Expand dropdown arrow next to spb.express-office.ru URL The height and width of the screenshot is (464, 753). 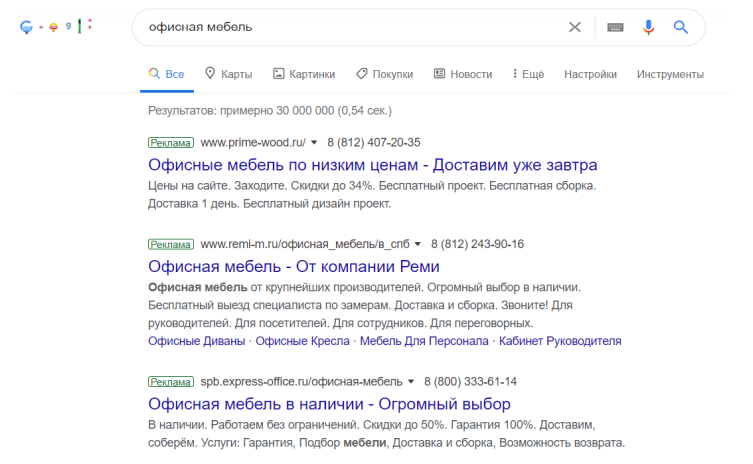point(411,383)
